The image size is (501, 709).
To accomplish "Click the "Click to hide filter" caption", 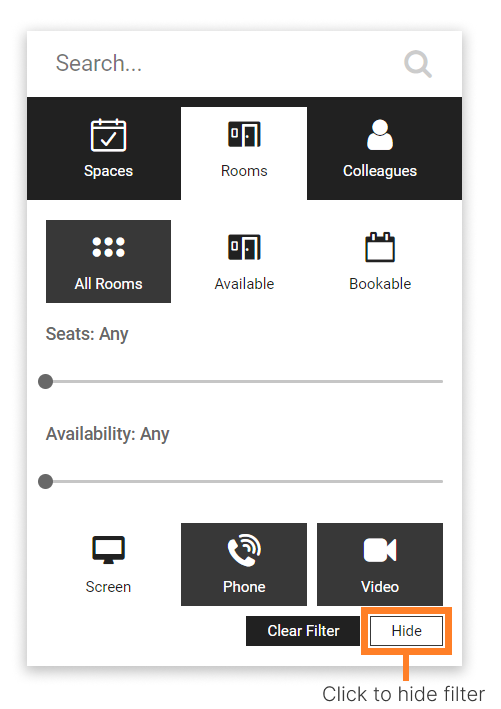I will 403,694.
